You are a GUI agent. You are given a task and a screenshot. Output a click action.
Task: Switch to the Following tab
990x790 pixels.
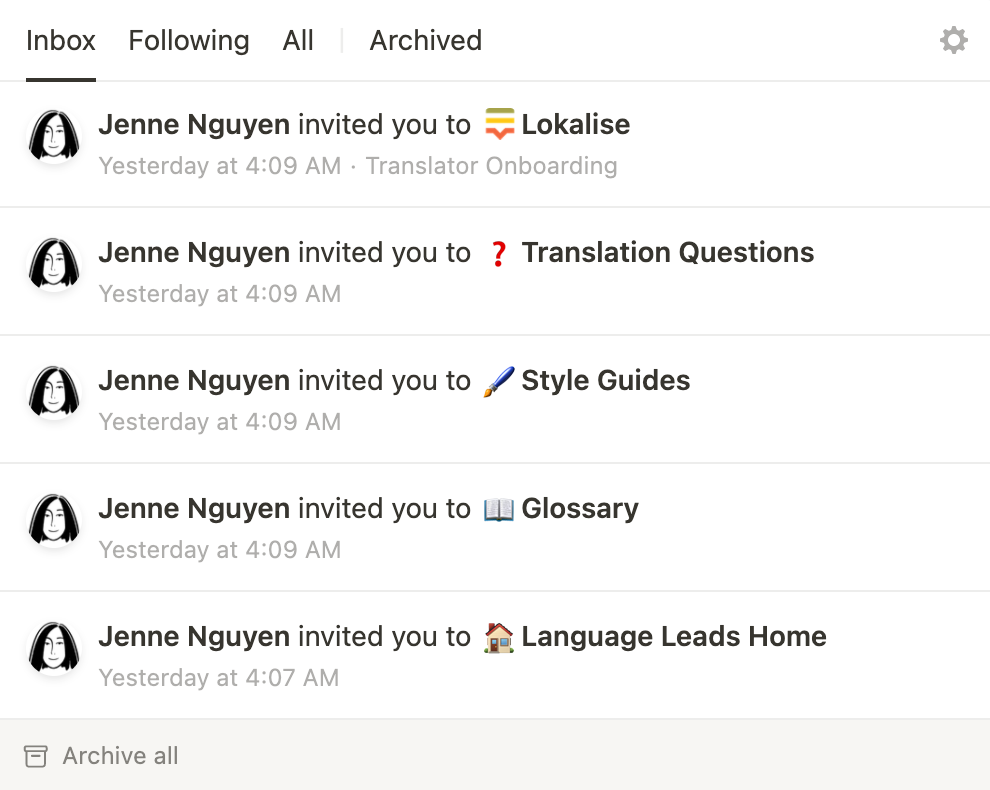[x=189, y=40]
